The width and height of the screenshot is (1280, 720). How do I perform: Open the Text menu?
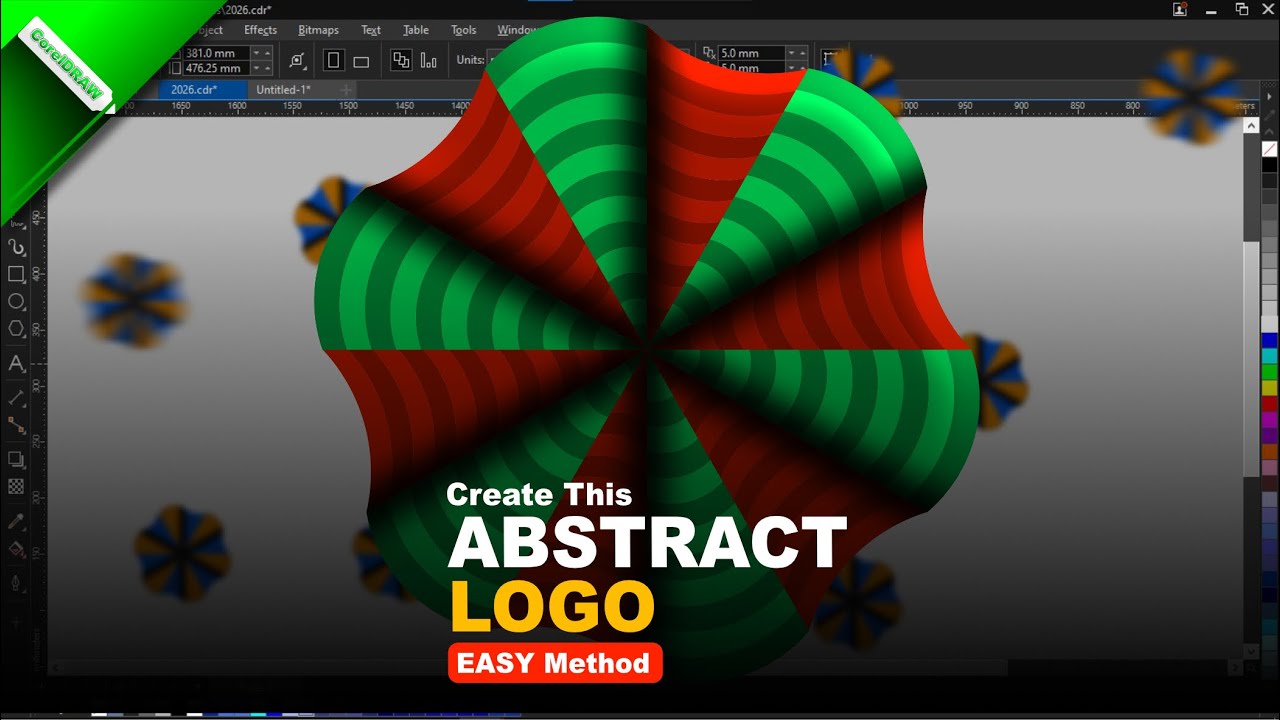coord(371,30)
